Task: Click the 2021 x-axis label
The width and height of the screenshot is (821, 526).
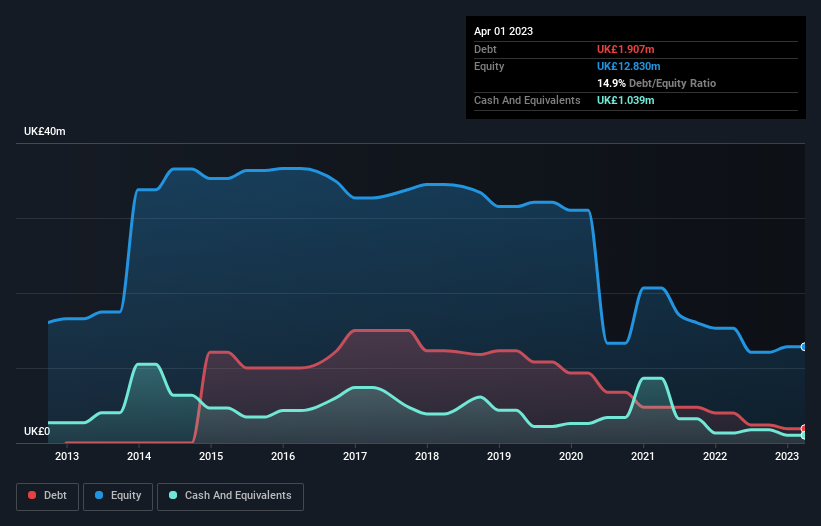Action: 643,456
